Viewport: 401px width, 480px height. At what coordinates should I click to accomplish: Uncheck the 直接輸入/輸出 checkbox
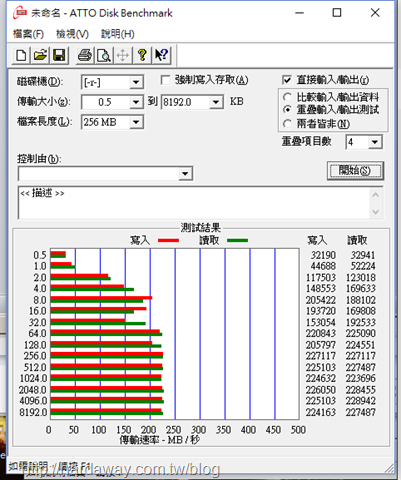pyautogui.click(x=287, y=80)
